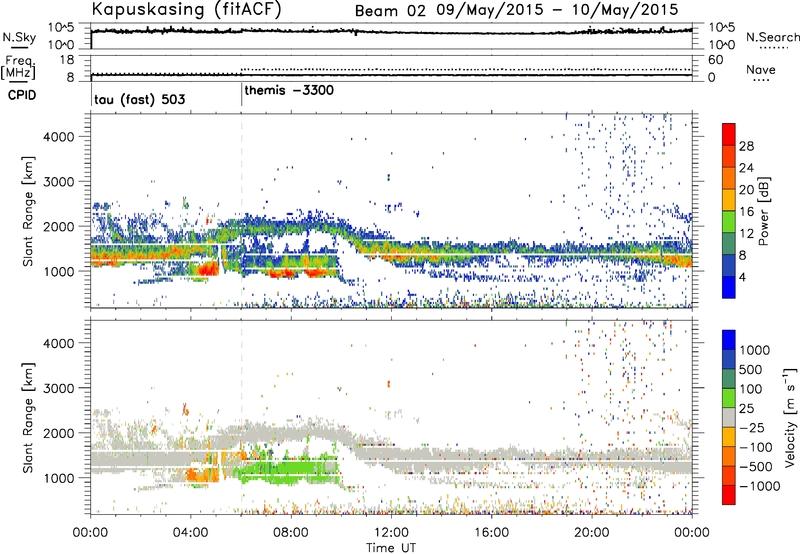800x554 pixels.
Task: Click the light green Power color bar segment
Action: pos(729,222)
